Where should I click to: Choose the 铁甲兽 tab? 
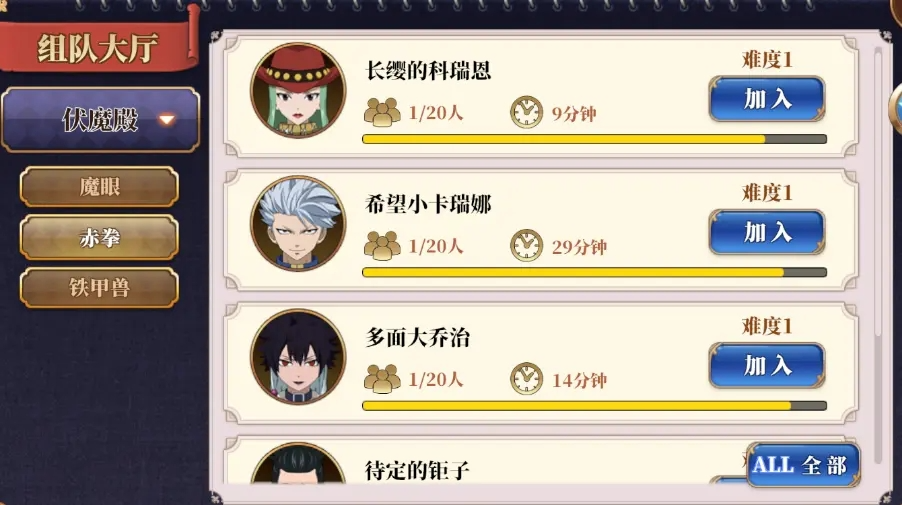100,287
